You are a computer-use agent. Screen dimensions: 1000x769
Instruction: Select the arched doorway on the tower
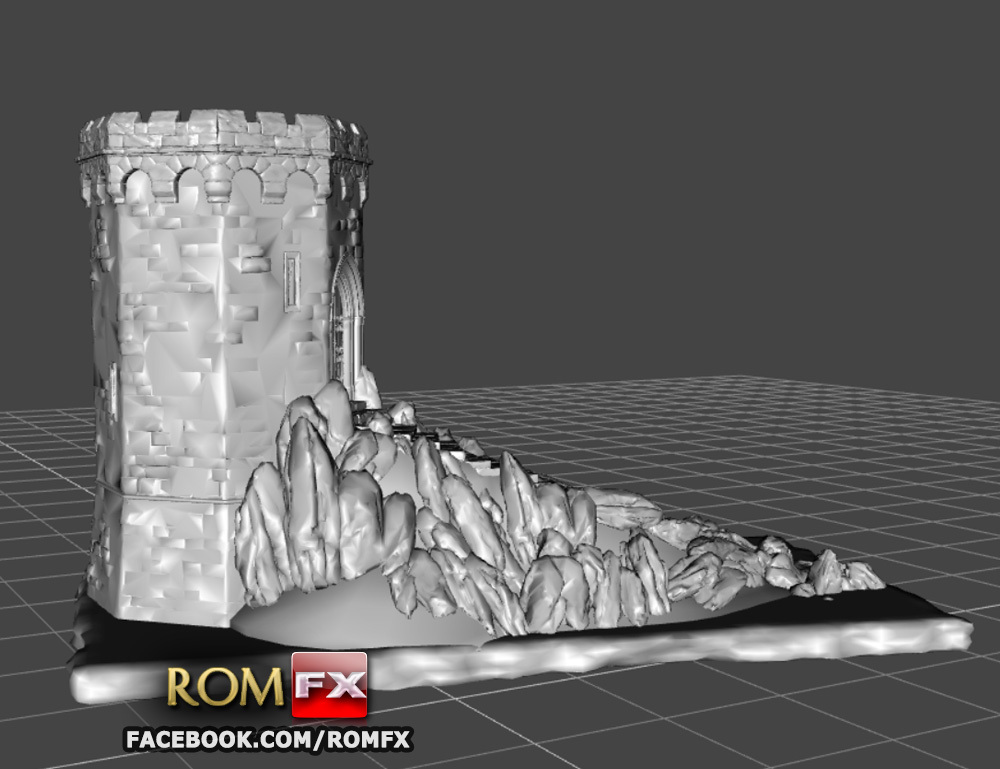(x=348, y=325)
